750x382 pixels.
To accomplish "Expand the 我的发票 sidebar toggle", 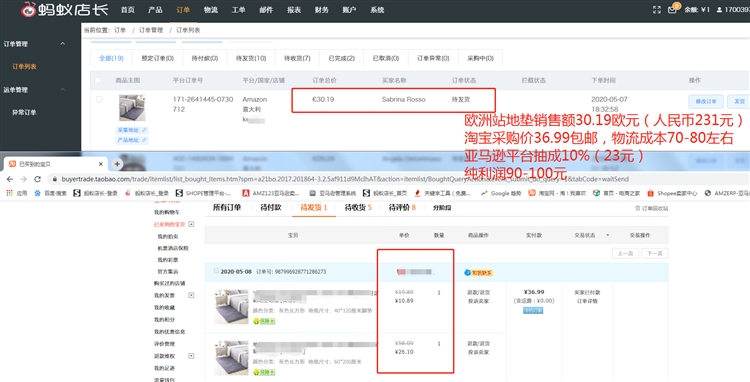I will 191,295.
